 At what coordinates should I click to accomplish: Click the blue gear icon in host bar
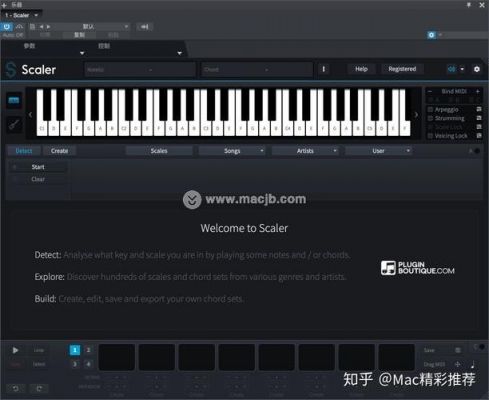431,35
